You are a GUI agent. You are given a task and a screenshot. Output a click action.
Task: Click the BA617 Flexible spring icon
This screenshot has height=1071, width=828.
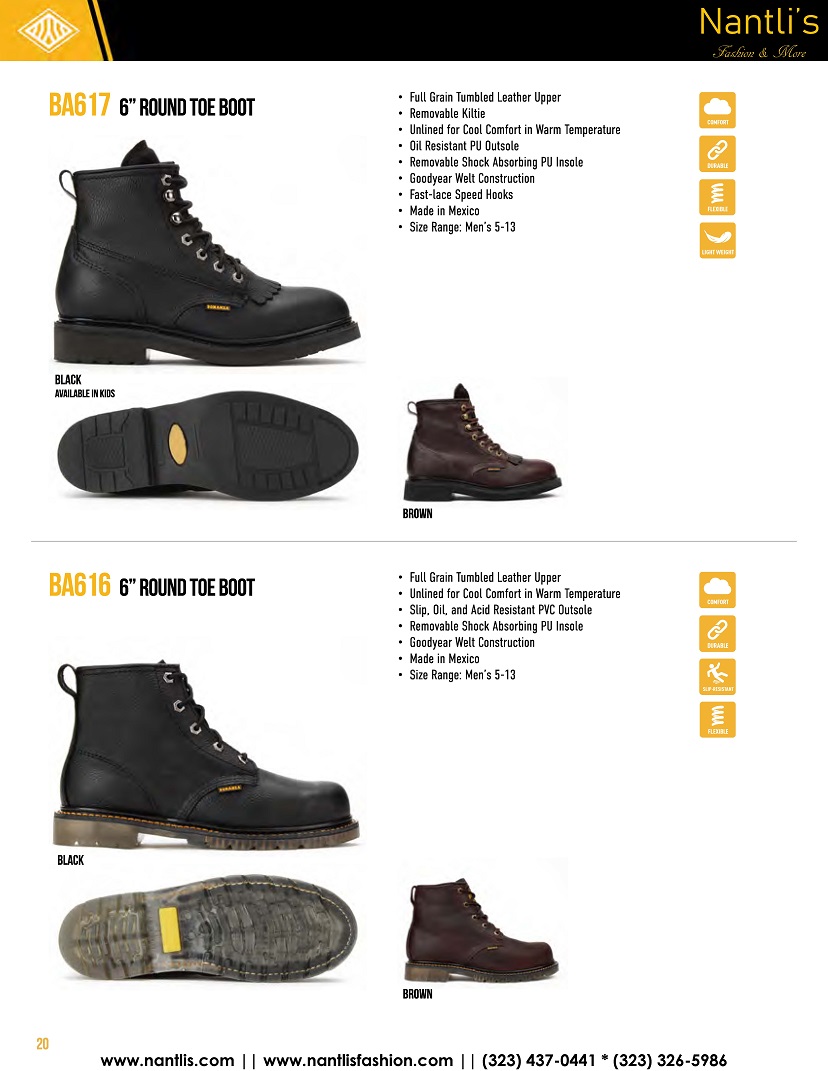click(717, 197)
